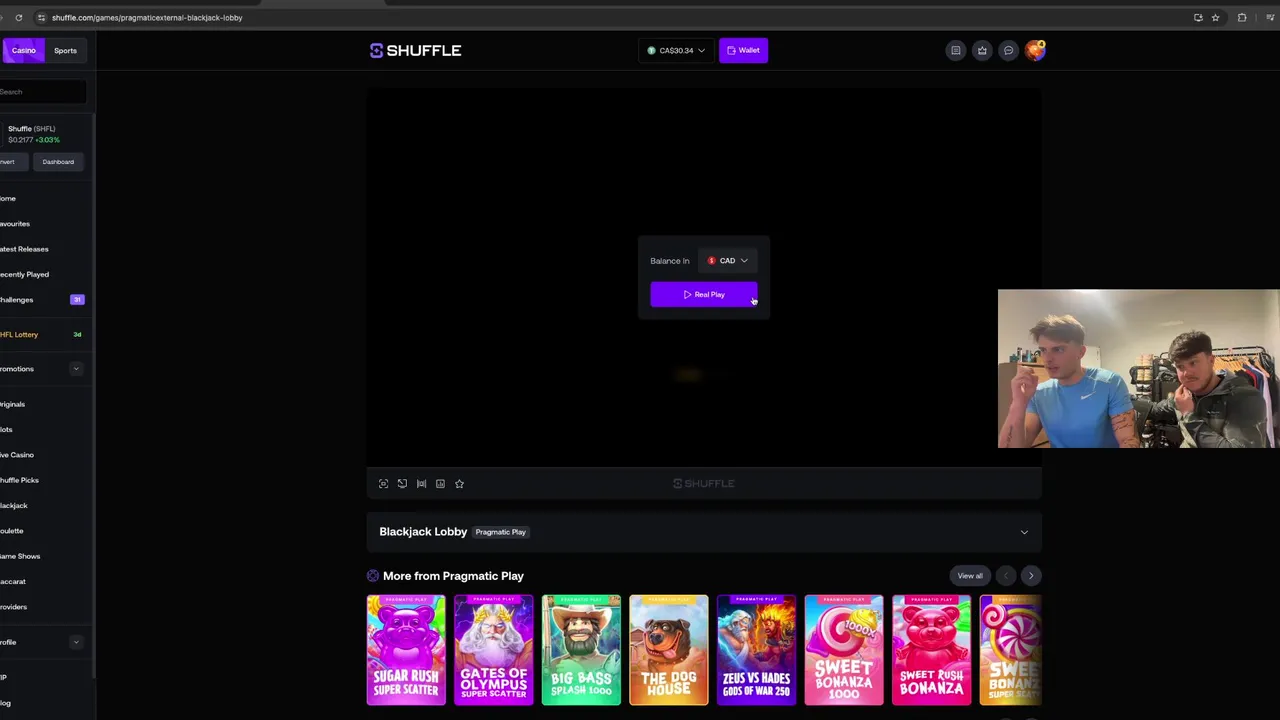The height and width of the screenshot is (720, 1280).
Task: Open The Dog House game thumbnail
Action: tap(669, 650)
